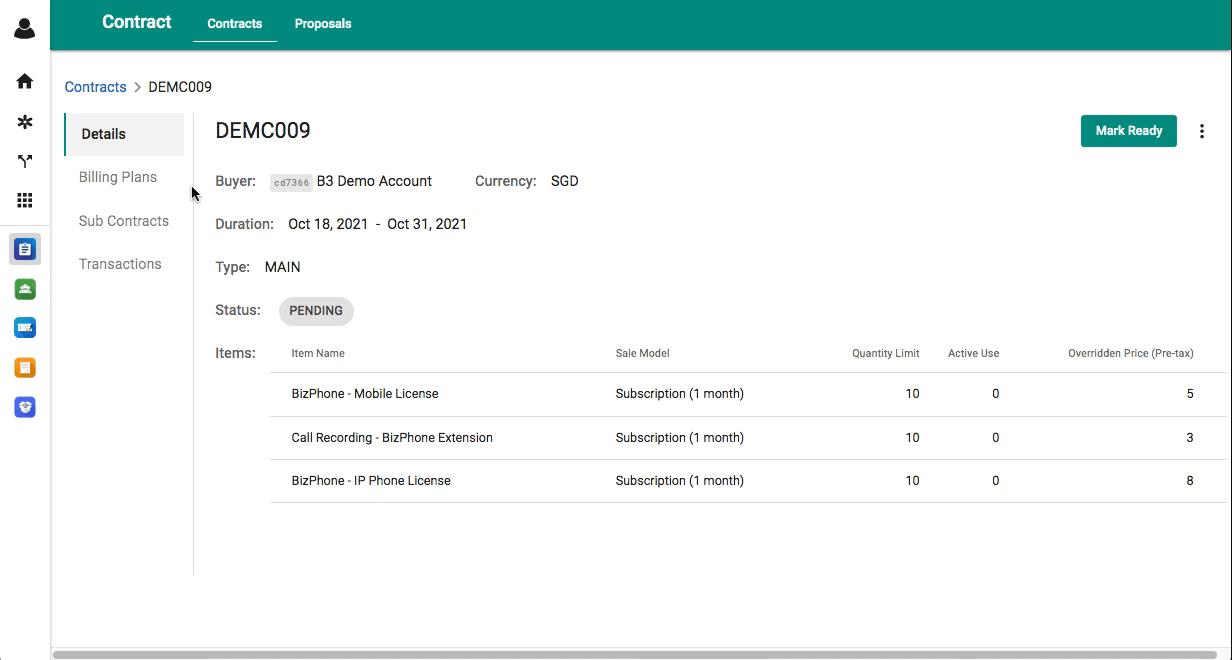Open the user profile avatar icon
The height and width of the screenshot is (660, 1232).
point(25,28)
